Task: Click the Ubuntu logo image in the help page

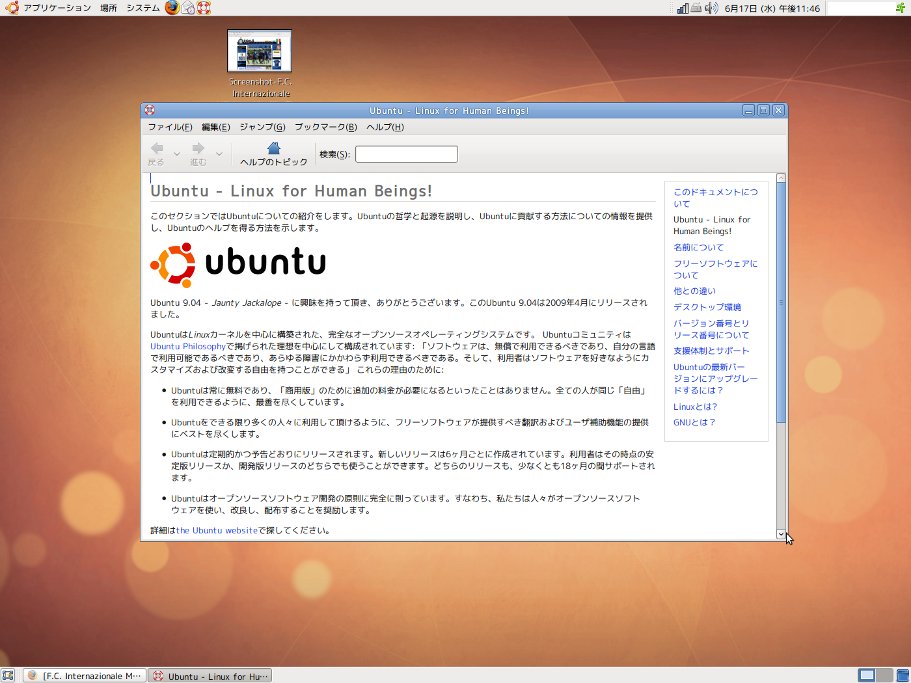Action: 238,265
